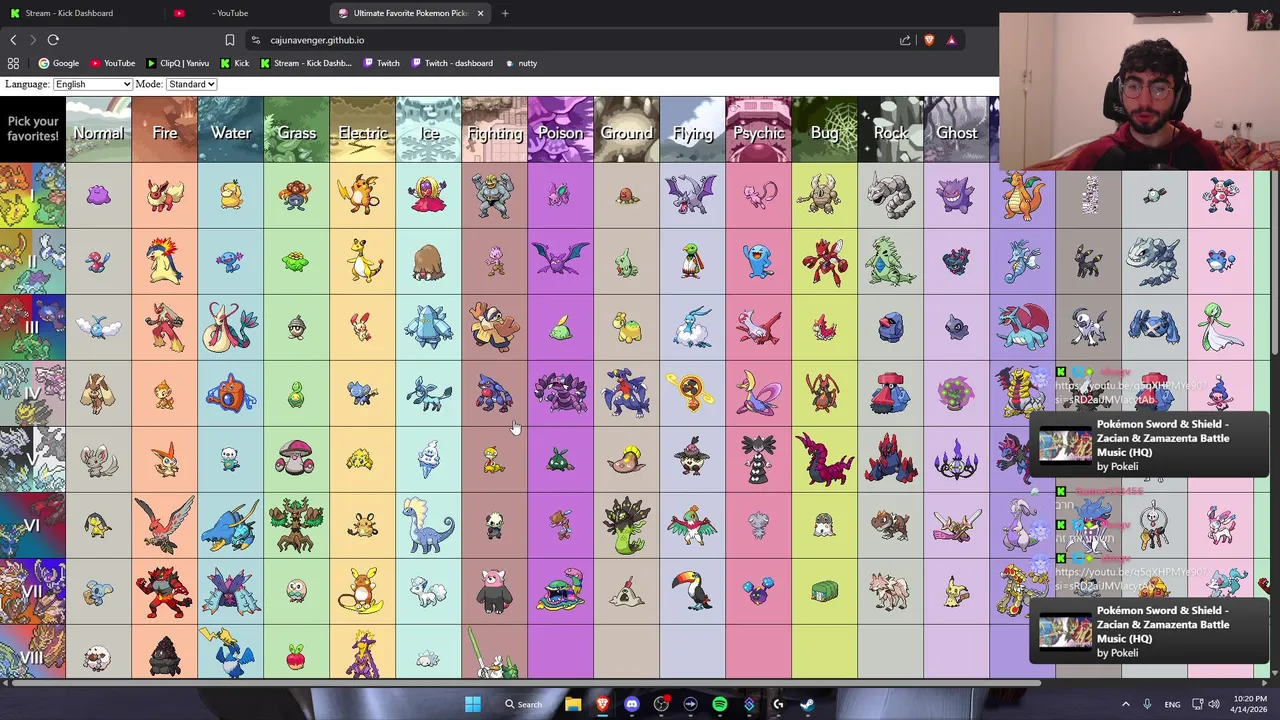The height and width of the screenshot is (720, 1280).
Task: Pick Machamp in the Fighting column
Action: (495, 196)
